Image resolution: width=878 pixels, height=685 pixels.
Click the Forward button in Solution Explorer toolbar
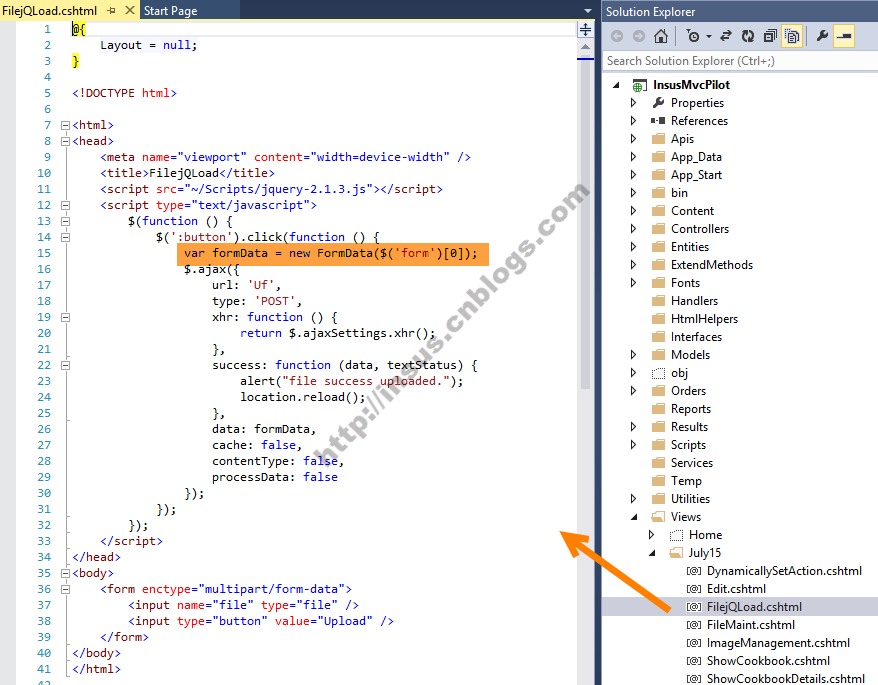tap(638, 36)
